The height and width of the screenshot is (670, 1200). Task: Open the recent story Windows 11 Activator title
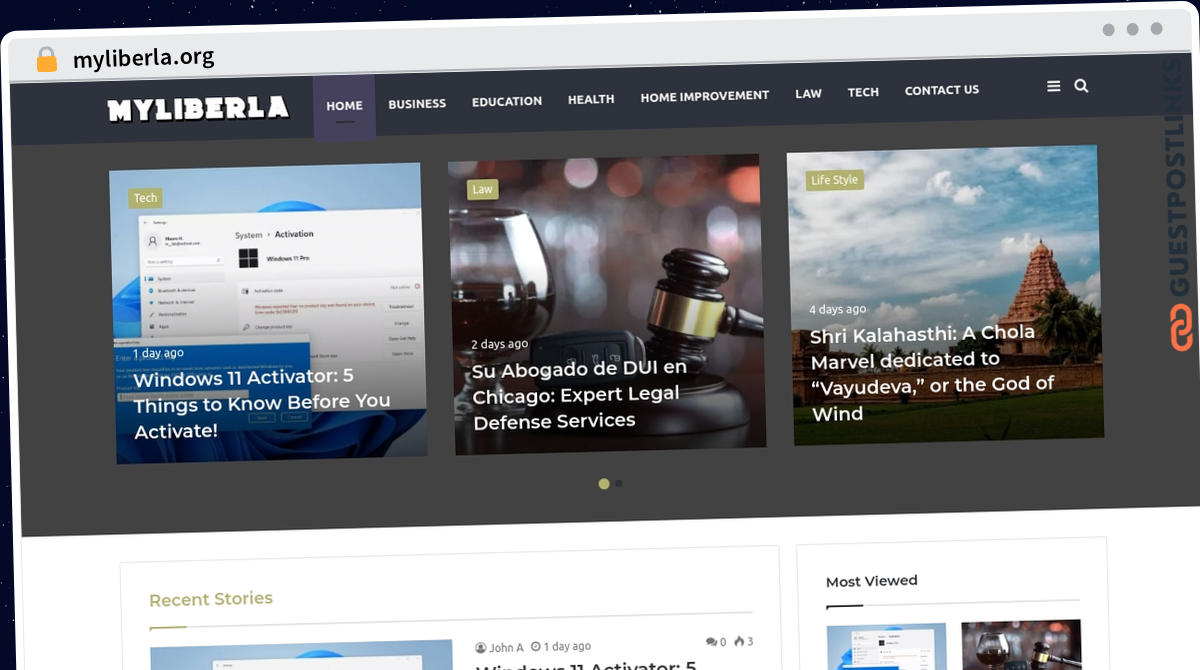pos(586,665)
